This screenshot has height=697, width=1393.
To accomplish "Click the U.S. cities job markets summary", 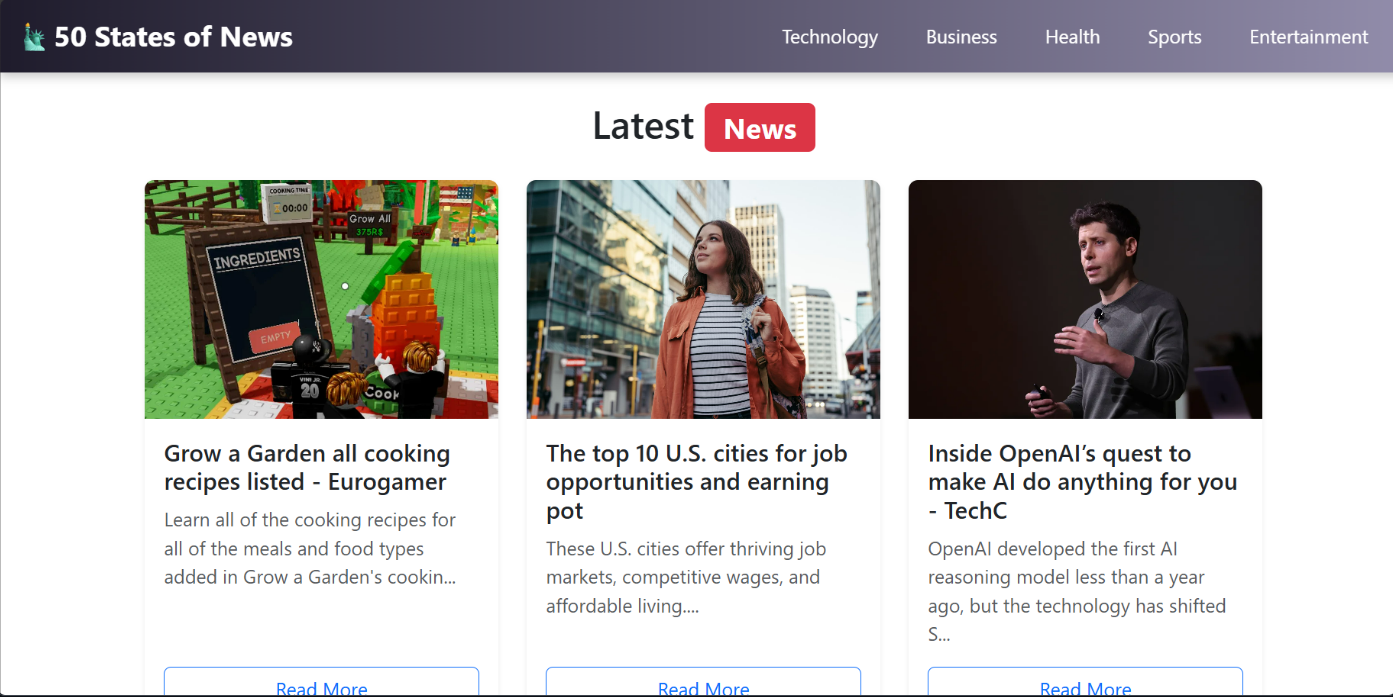I will pos(685,577).
